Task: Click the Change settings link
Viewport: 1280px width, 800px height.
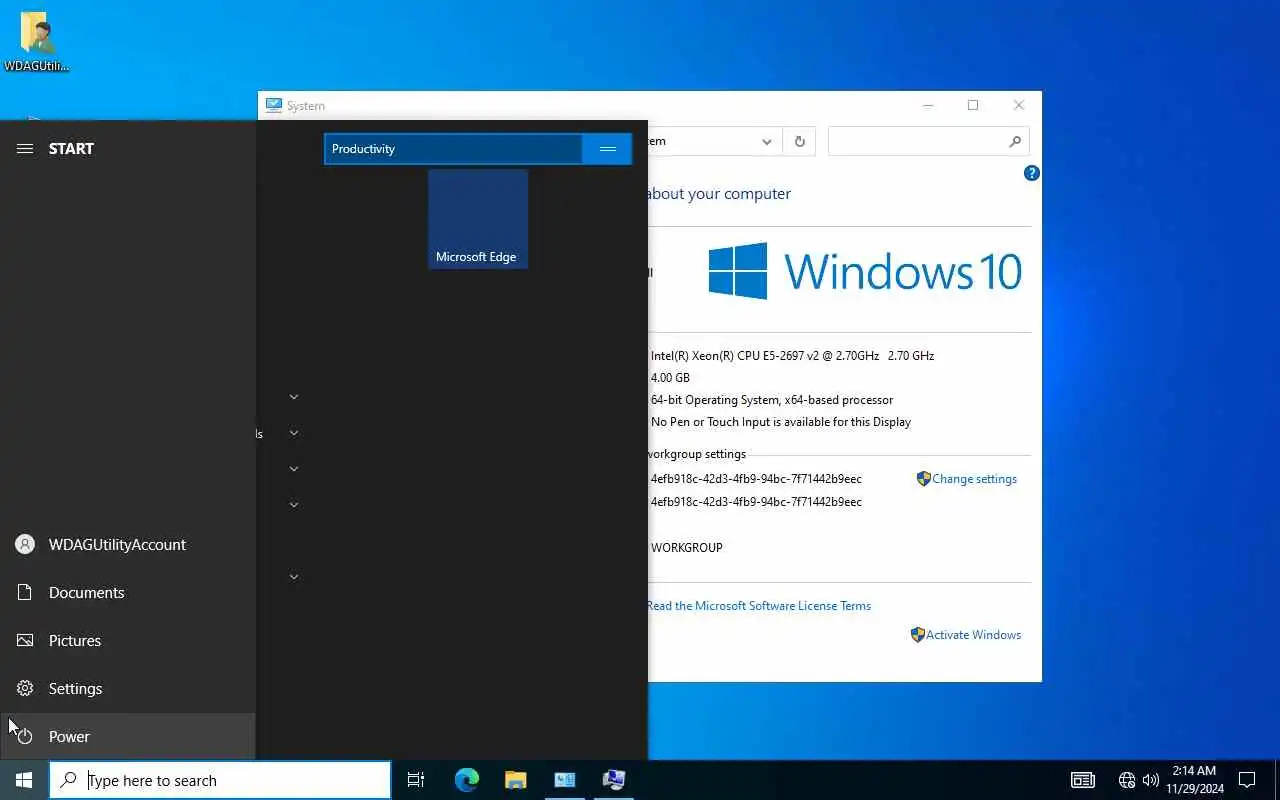Action: pyautogui.click(x=974, y=479)
